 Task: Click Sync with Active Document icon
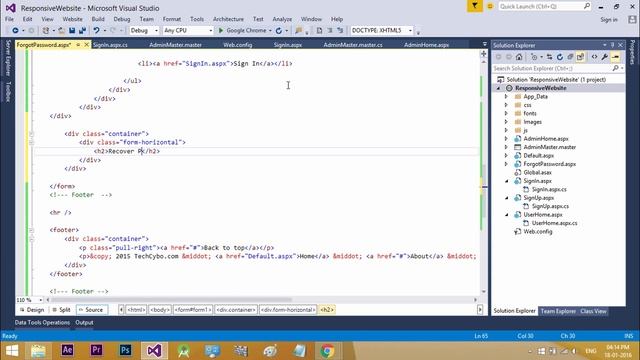tap(549, 57)
